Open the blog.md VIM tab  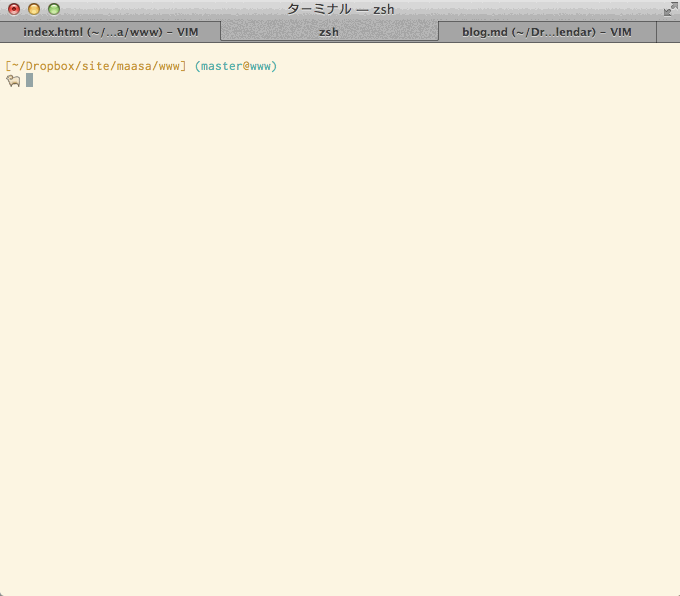(547, 32)
